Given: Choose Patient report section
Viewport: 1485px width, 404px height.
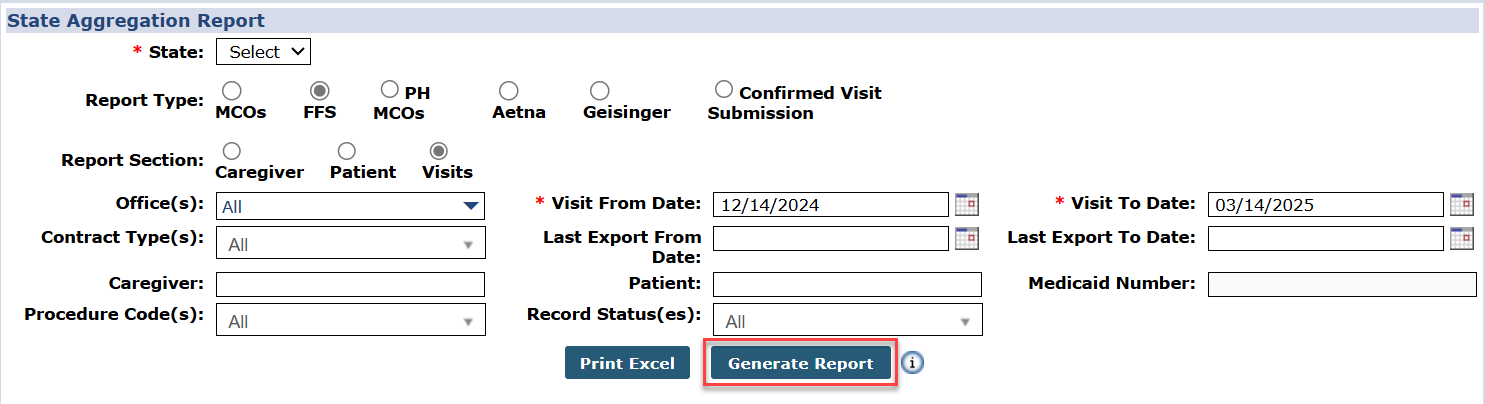Looking at the screenshot, I should (346, 152).
